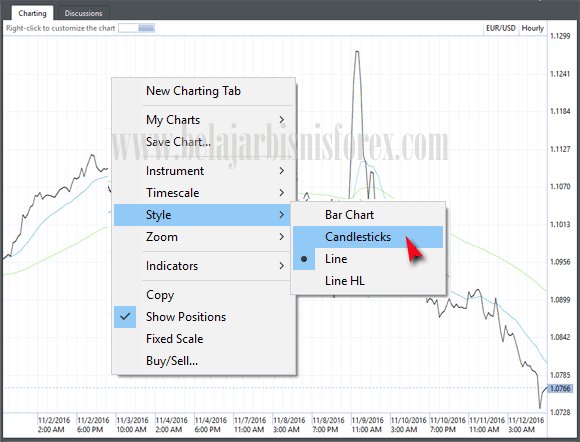Click the 11/8/2016 7:00 PM time label
The width and height of the screenshot is (580, 442).
328,425
